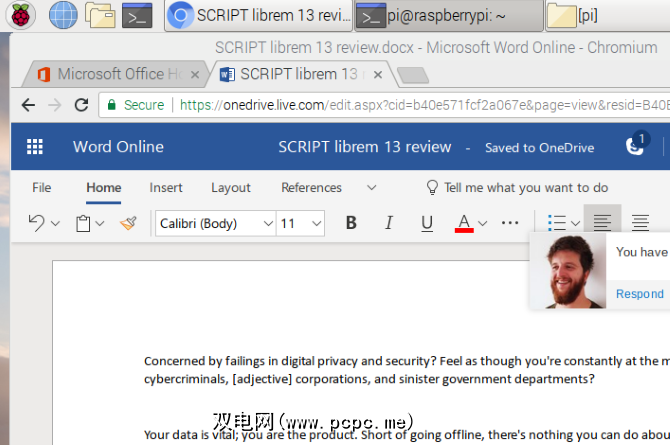This screenshot has width=670, height=445.
Task: Close the SCRIPT librem 13 tab
Action: pos(378,75)
